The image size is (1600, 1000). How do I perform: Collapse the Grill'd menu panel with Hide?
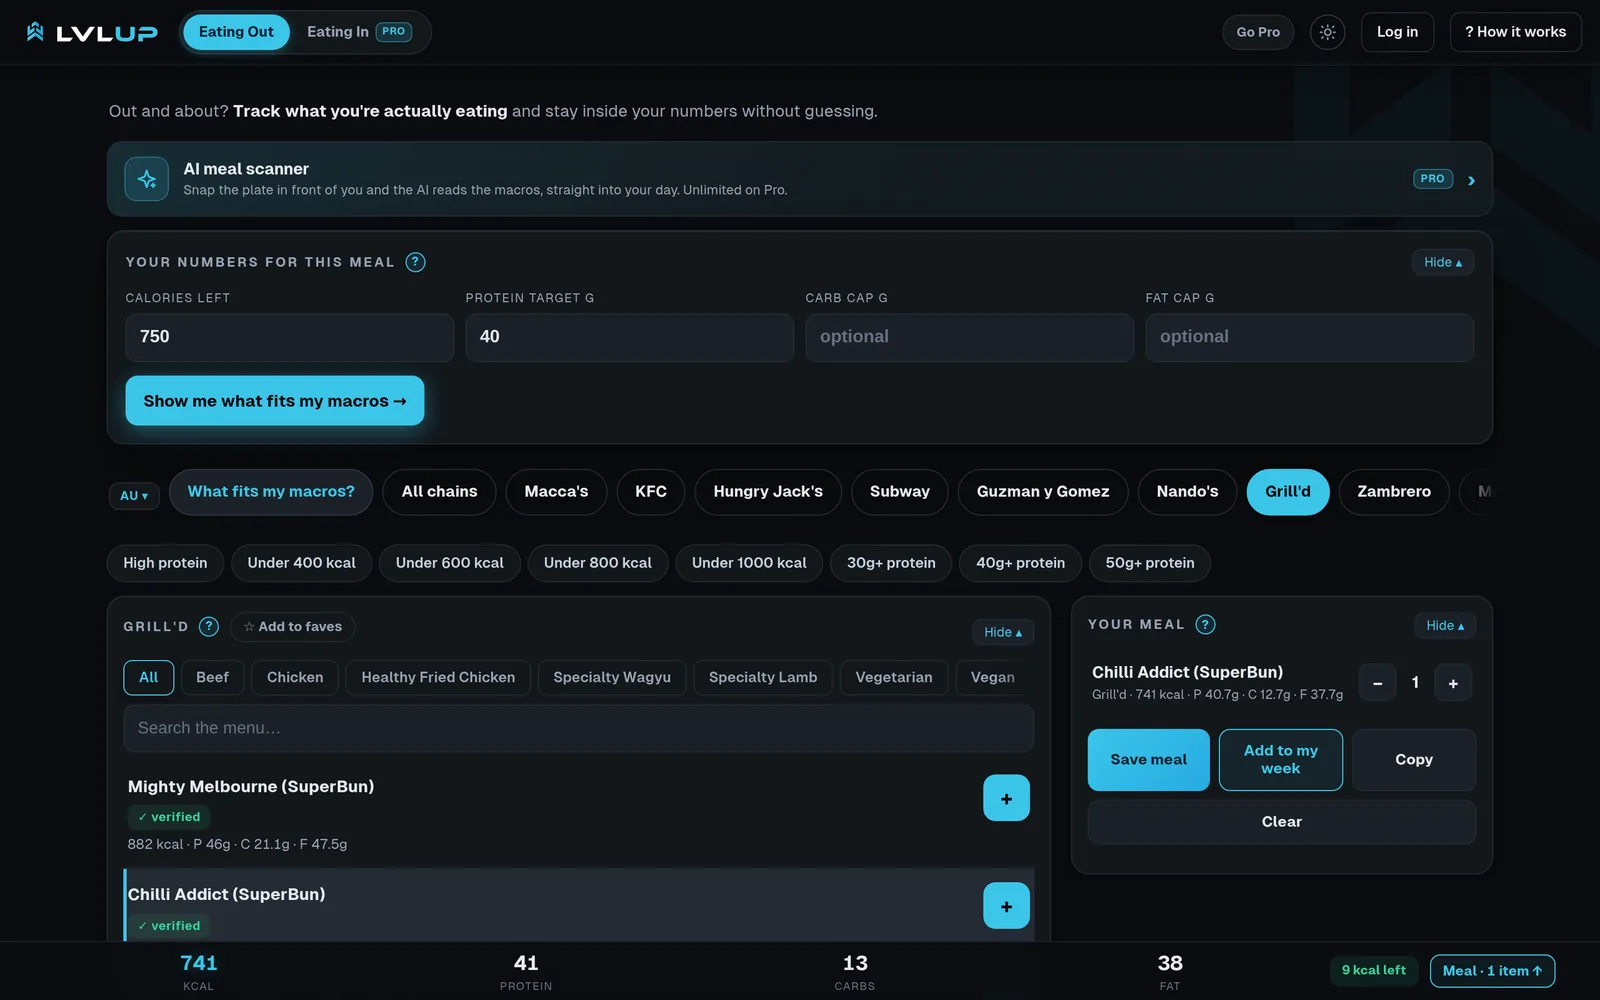tap(1003, 632)
